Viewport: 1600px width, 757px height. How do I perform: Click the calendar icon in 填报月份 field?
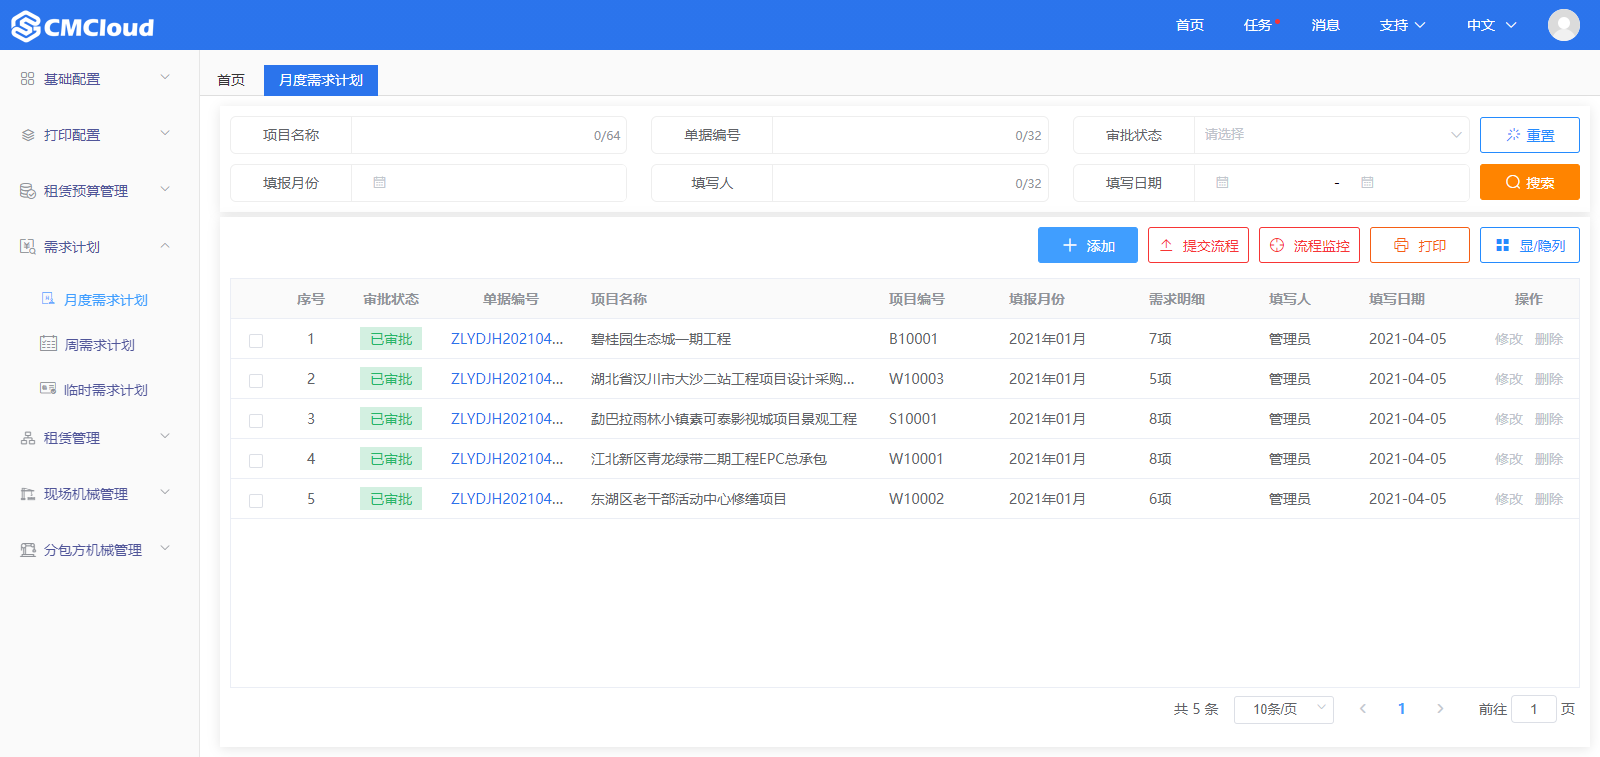pos(380,183)
